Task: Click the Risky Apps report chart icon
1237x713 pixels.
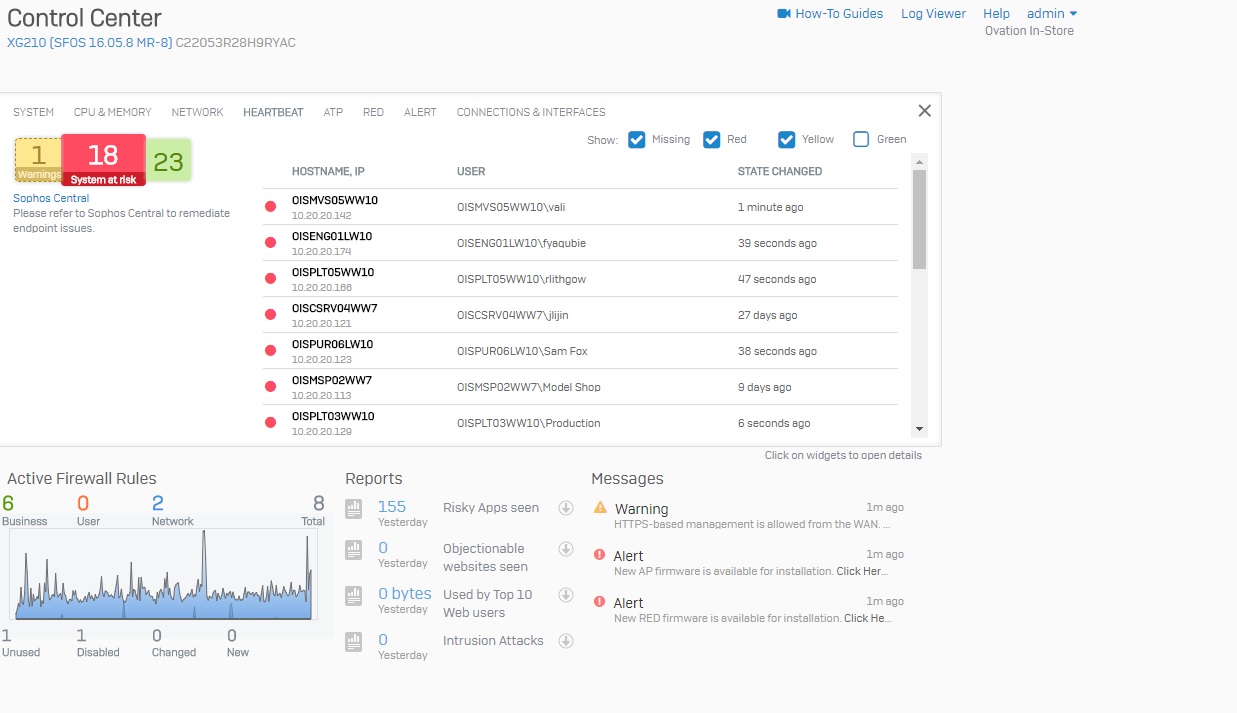Action: [353, 508]
